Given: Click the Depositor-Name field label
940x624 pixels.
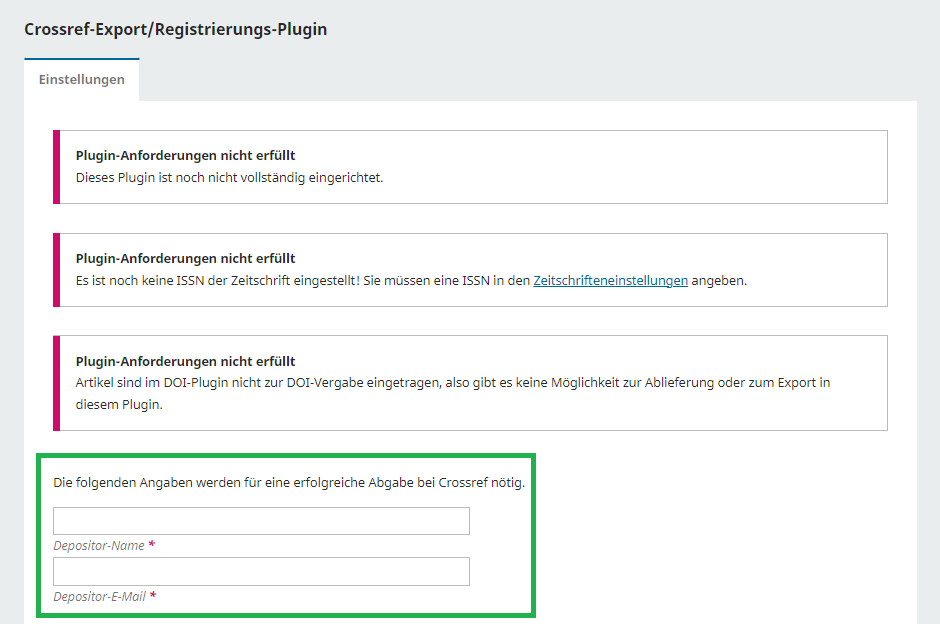Looking at the screenshot, I should (x=98, y=546).
